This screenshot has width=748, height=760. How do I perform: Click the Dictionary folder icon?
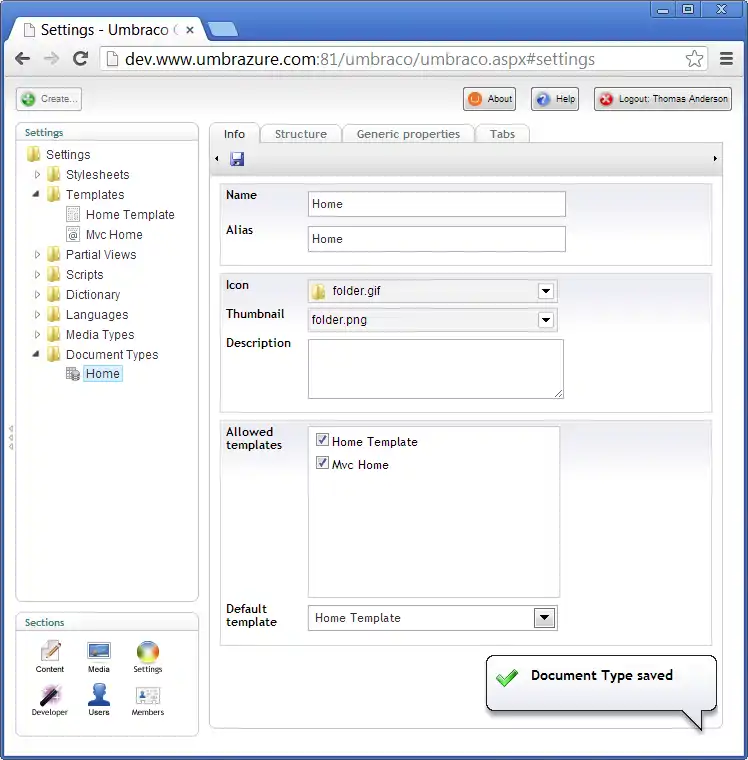point(54,294)
